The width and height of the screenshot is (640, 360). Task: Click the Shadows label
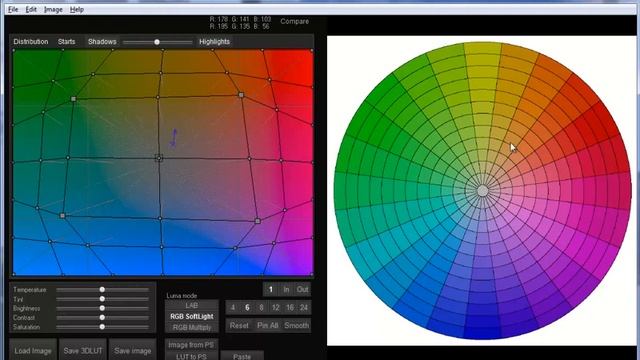click(x=102, y=42)
